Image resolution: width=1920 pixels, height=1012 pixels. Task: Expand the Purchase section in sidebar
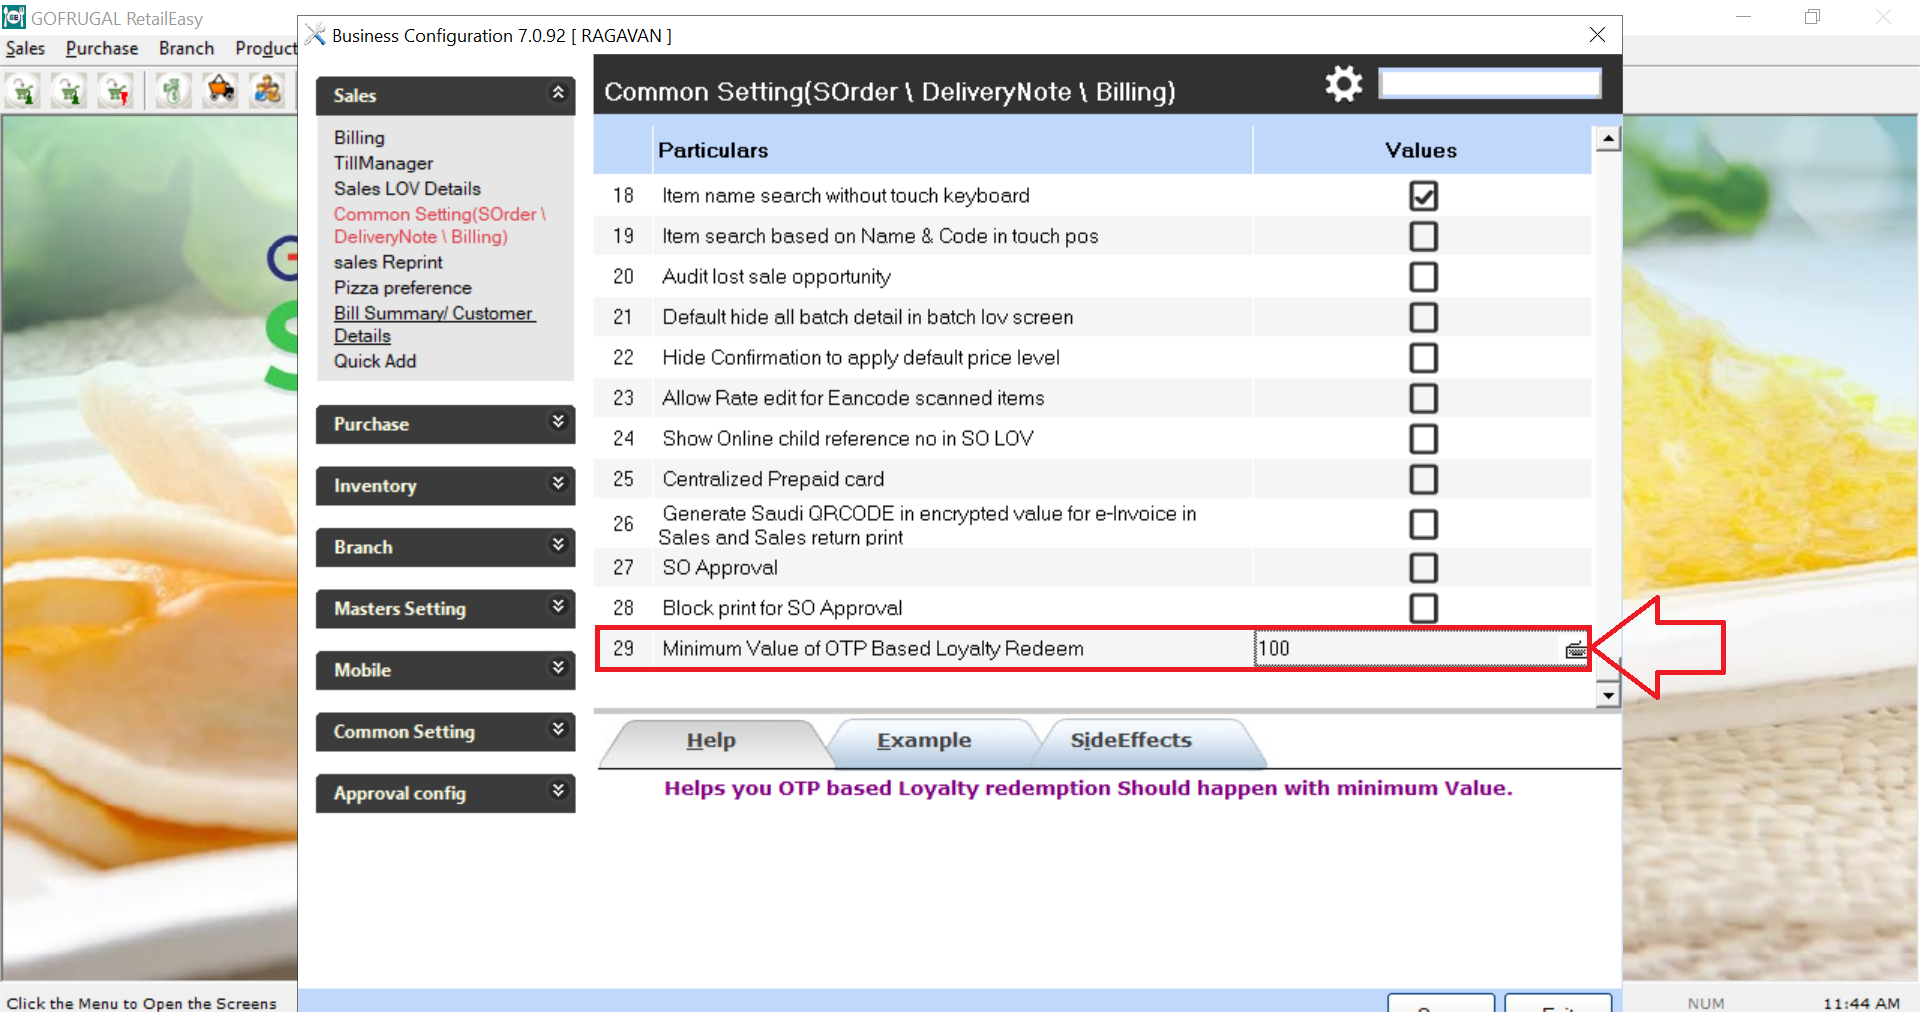(558, 422)
